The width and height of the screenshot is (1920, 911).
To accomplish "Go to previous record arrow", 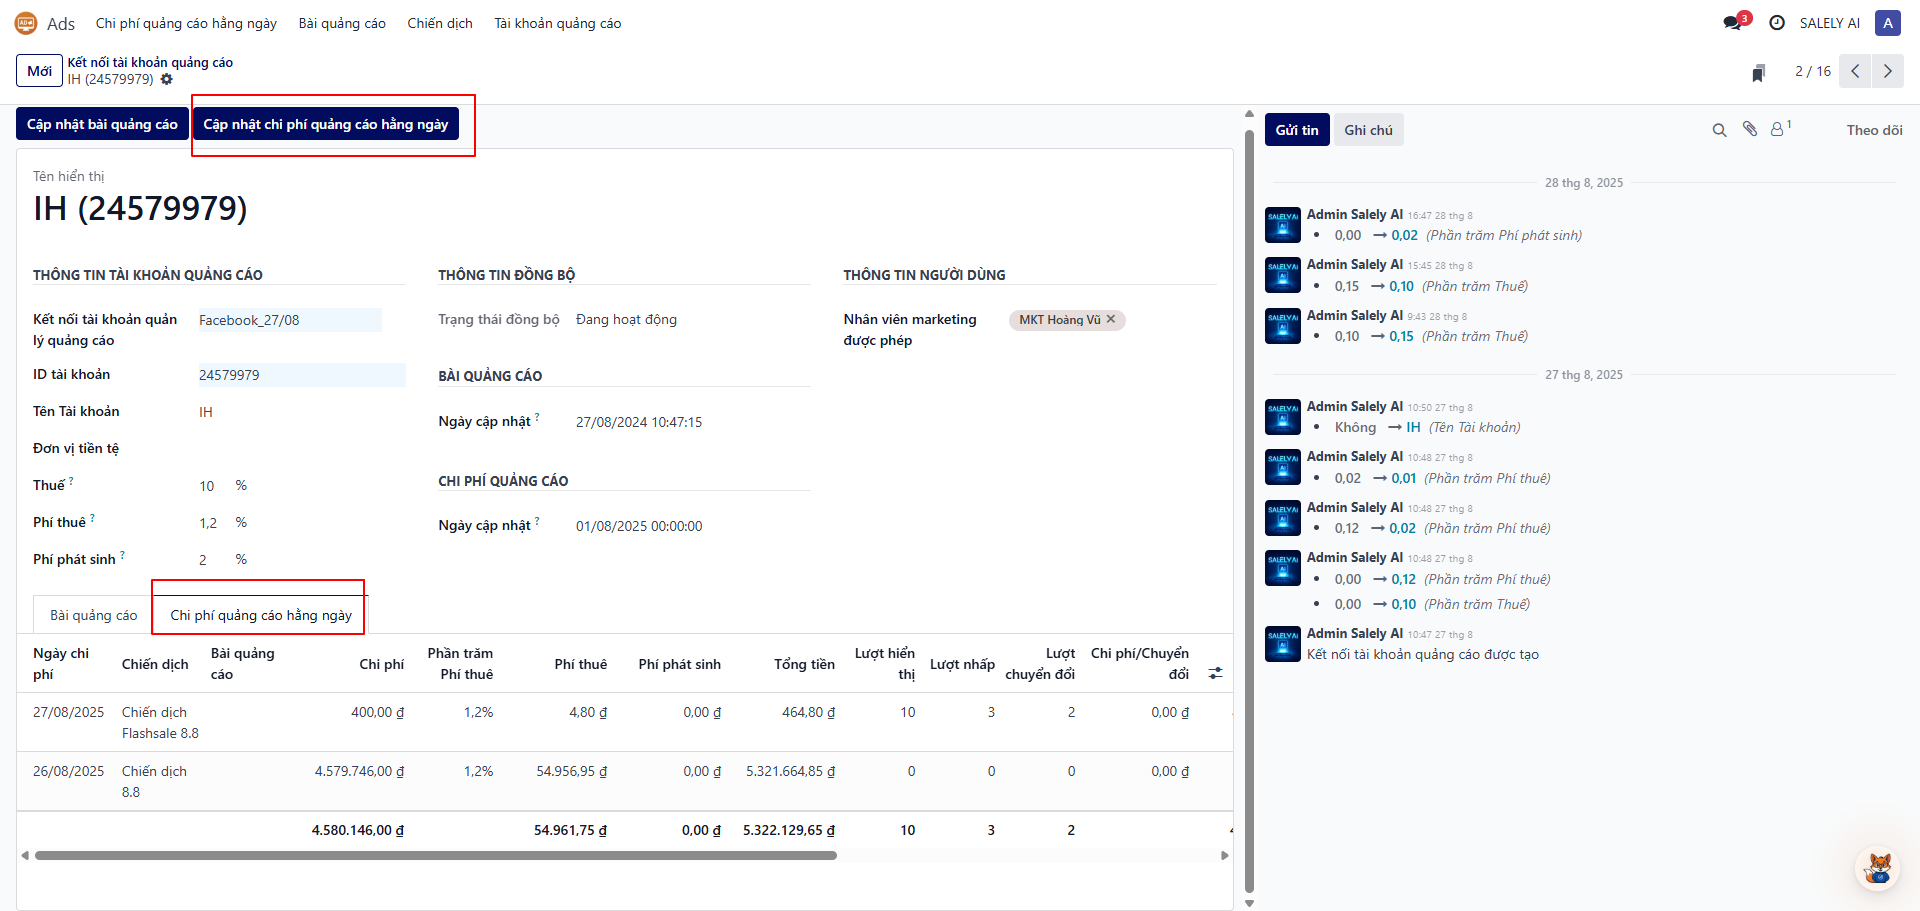I will (x=1855, y=71).
